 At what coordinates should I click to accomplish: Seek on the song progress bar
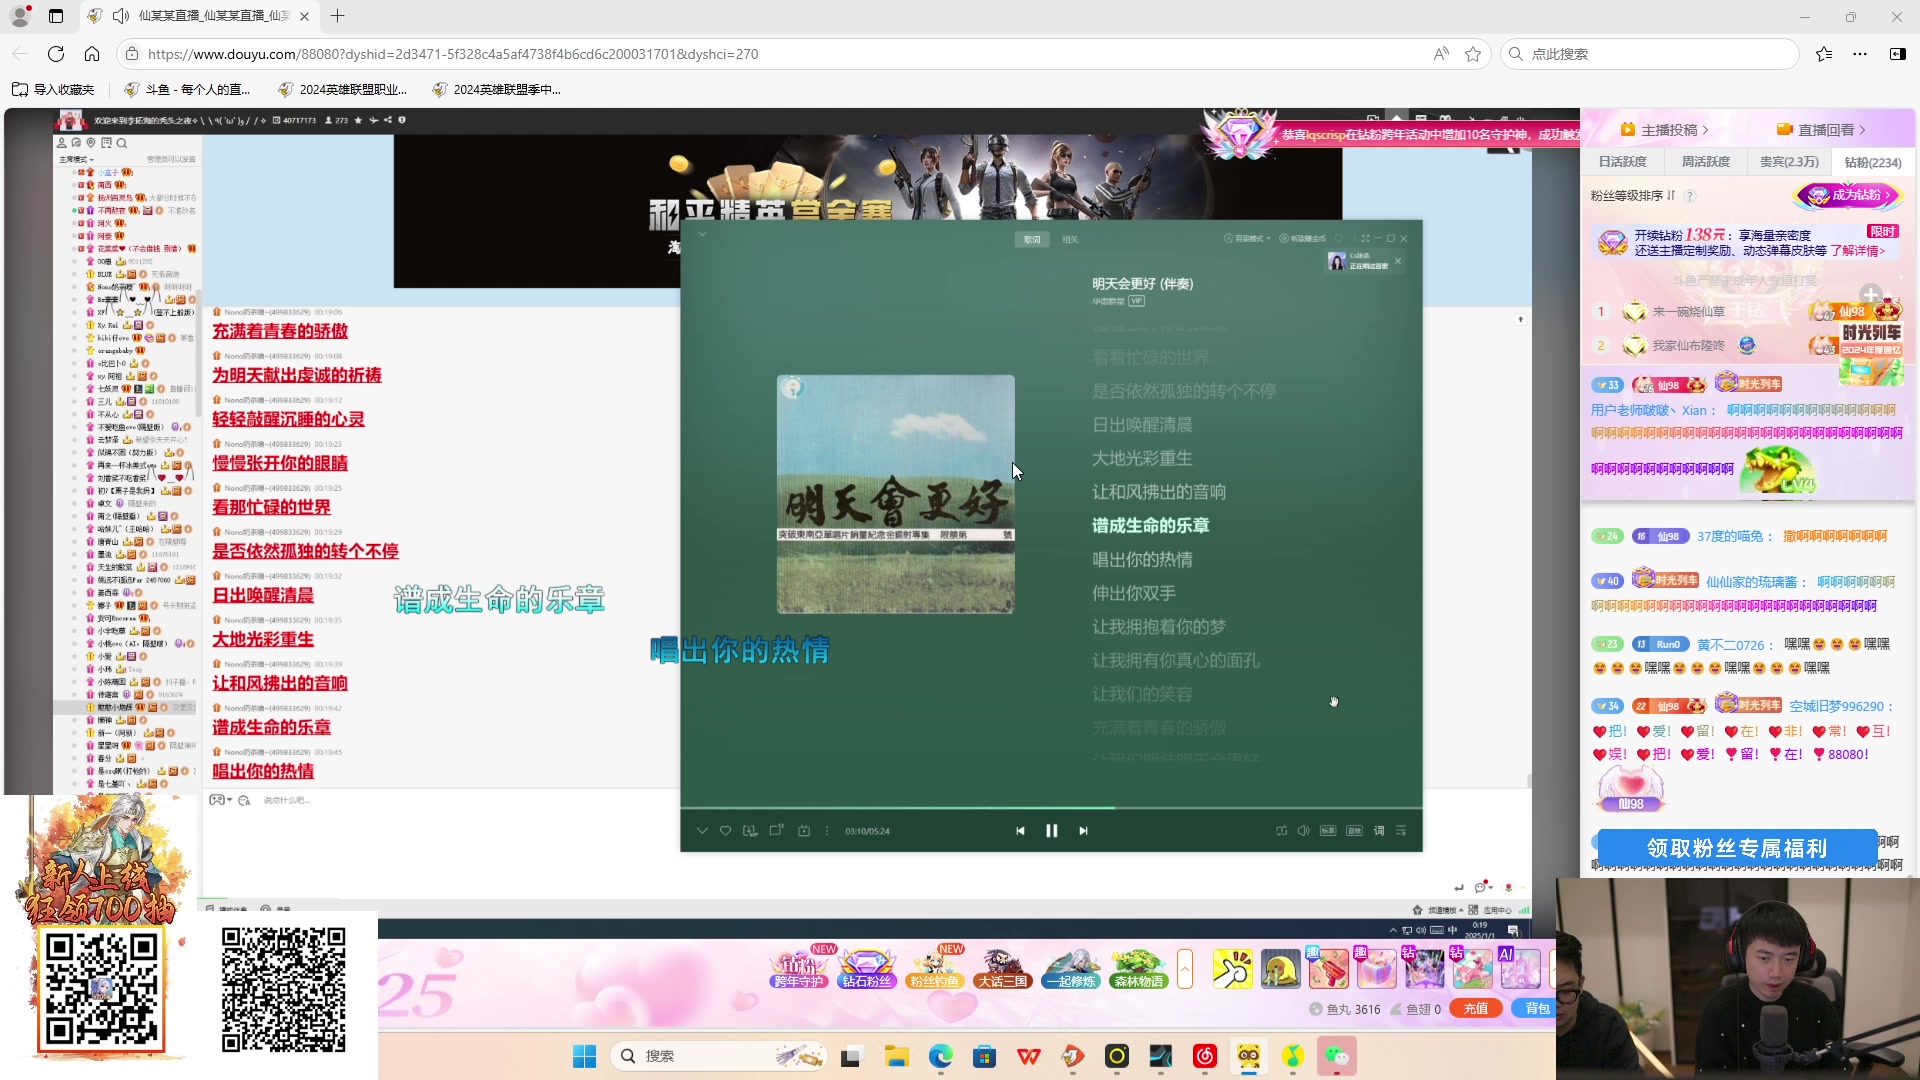tap(1051, 808)
